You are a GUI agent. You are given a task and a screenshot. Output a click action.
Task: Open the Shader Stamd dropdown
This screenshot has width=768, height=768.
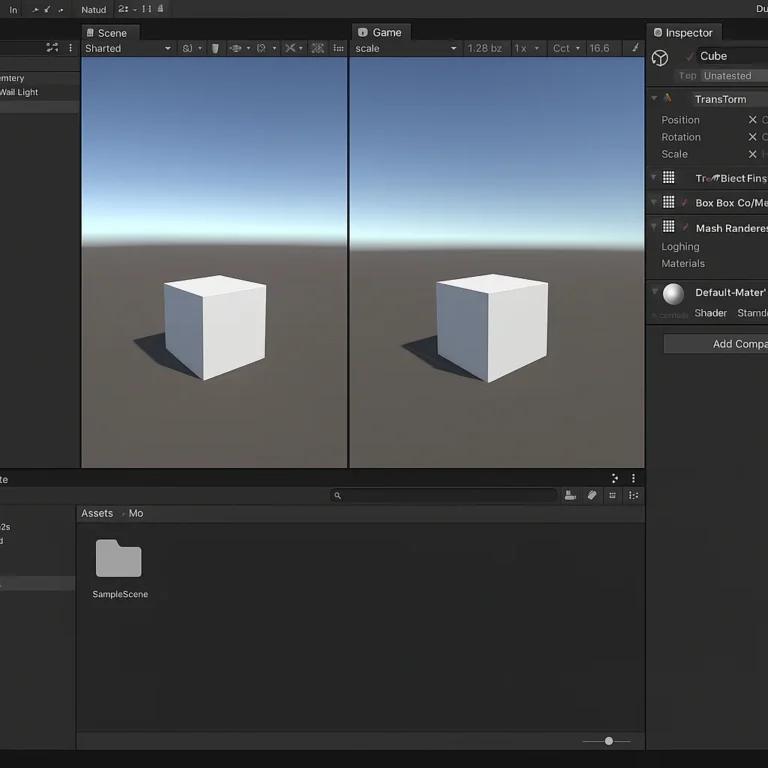coord(752,313)
